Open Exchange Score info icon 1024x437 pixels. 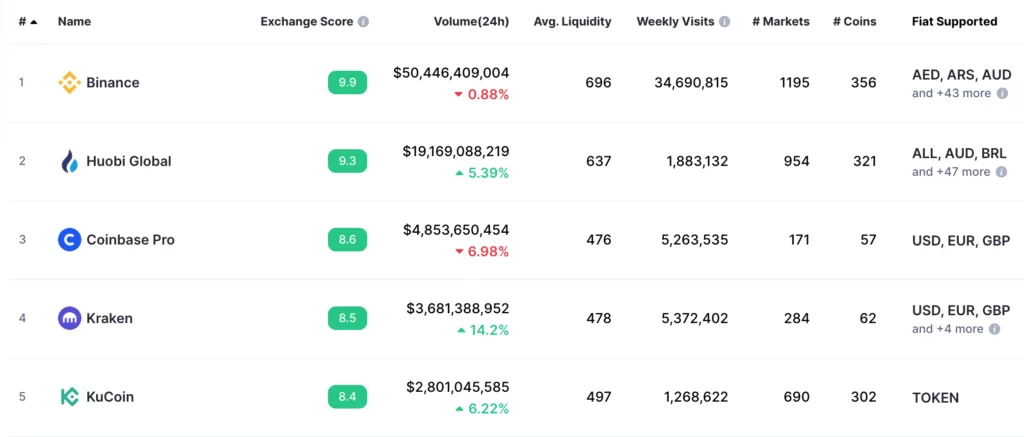[364, 22]
